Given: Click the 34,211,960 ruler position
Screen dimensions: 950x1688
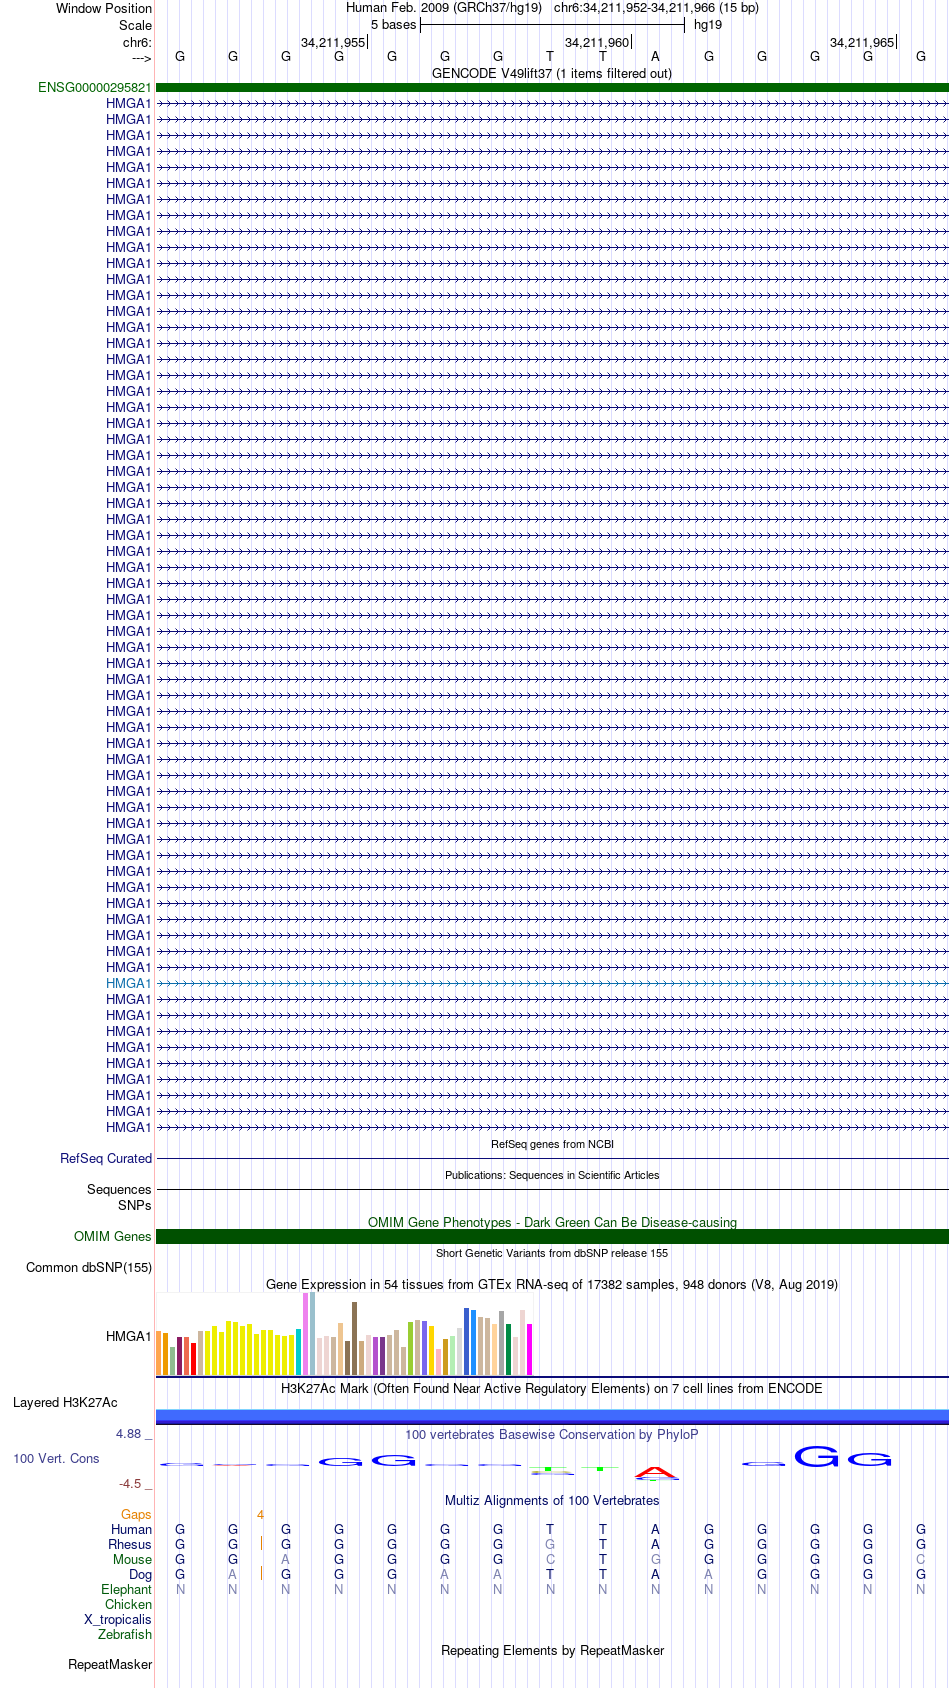Looking at the screenshot, I should 597,42.
